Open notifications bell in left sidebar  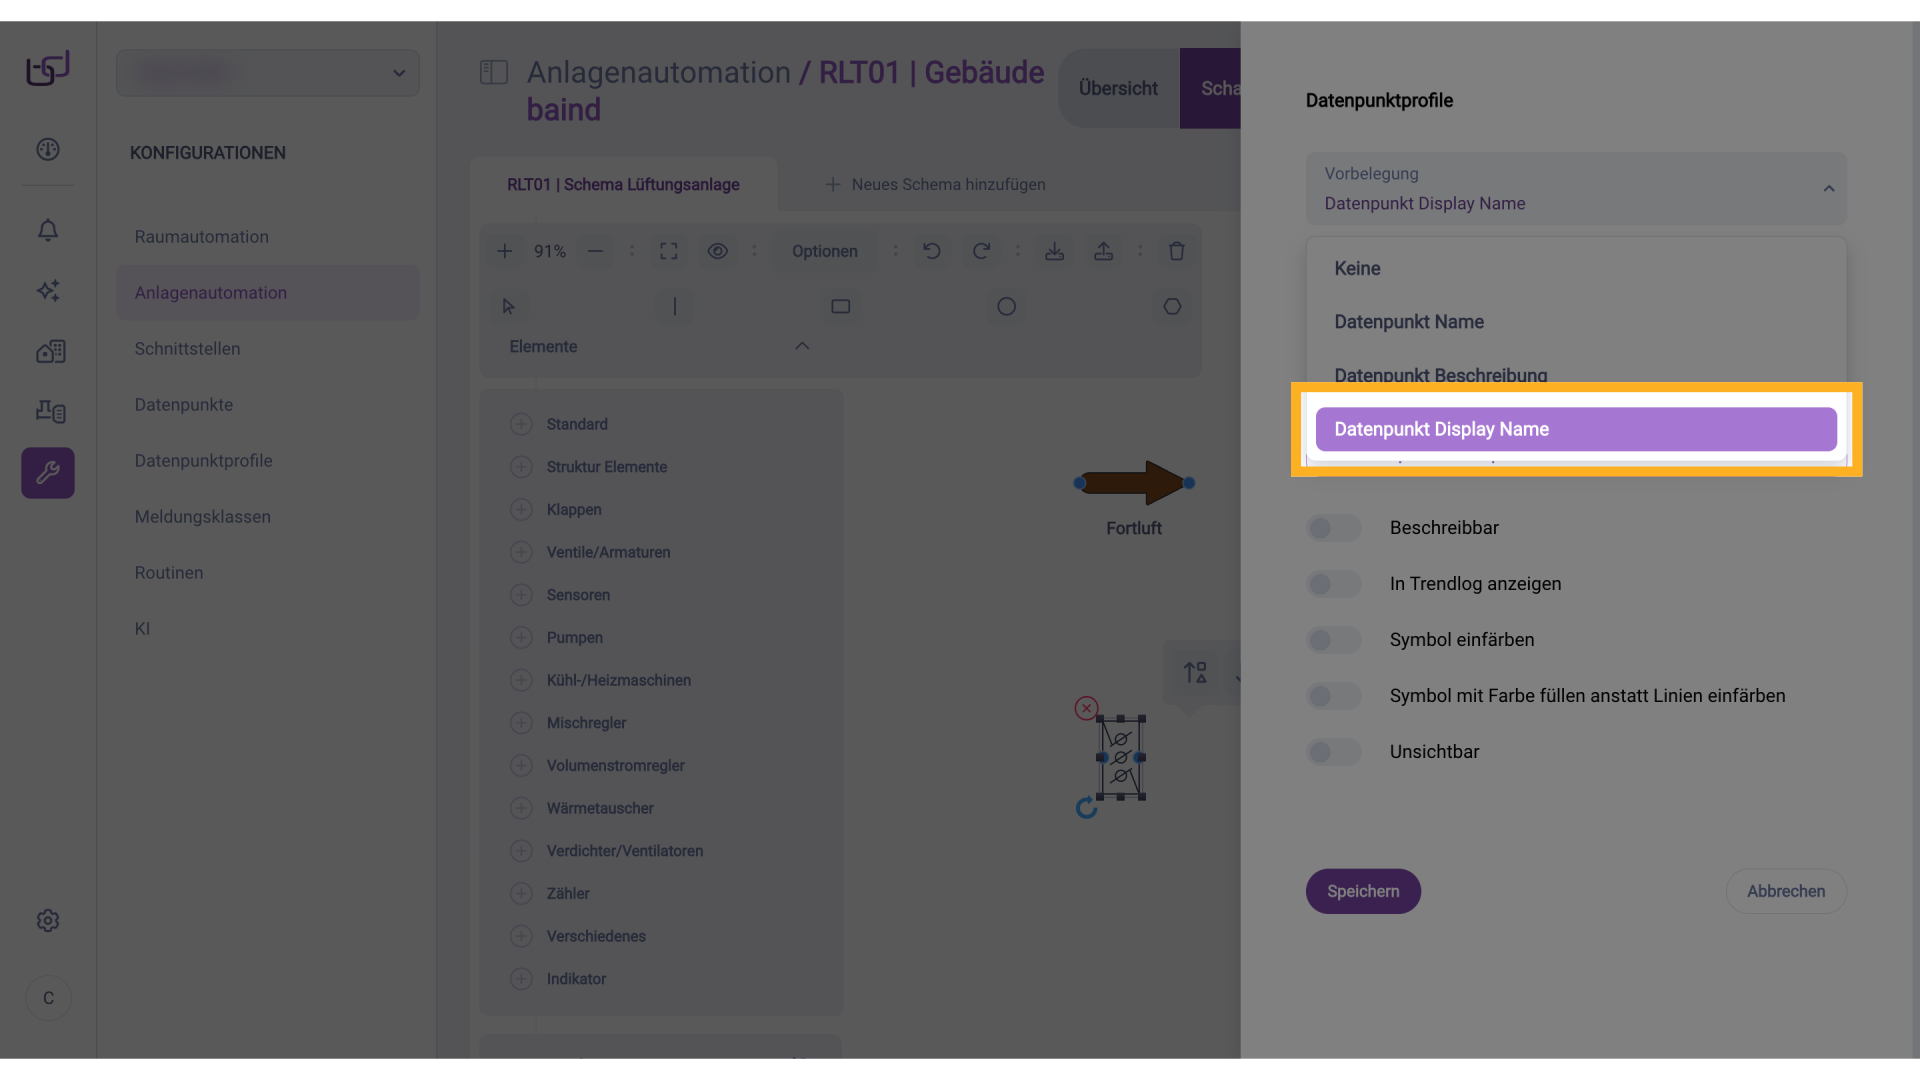pos(48,230)
